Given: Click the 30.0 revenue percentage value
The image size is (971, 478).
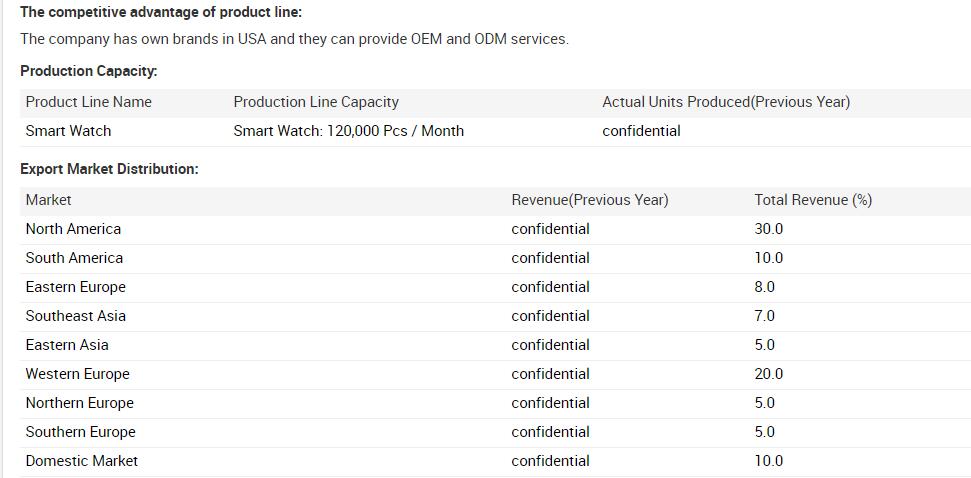Looking at the screenshot, I should tap(769, 229).
